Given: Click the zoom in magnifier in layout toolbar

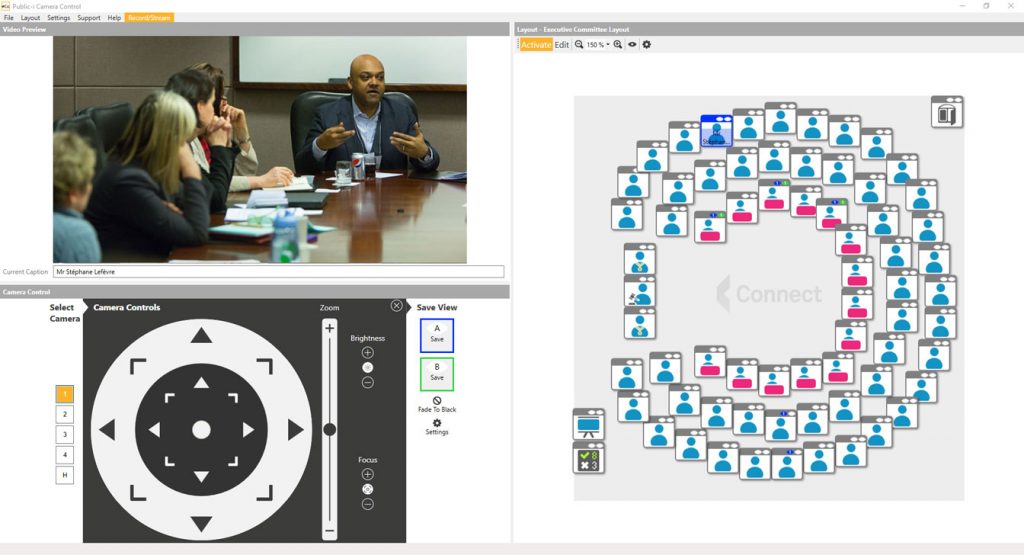Looking at the screenshot, I should (618, 45).
